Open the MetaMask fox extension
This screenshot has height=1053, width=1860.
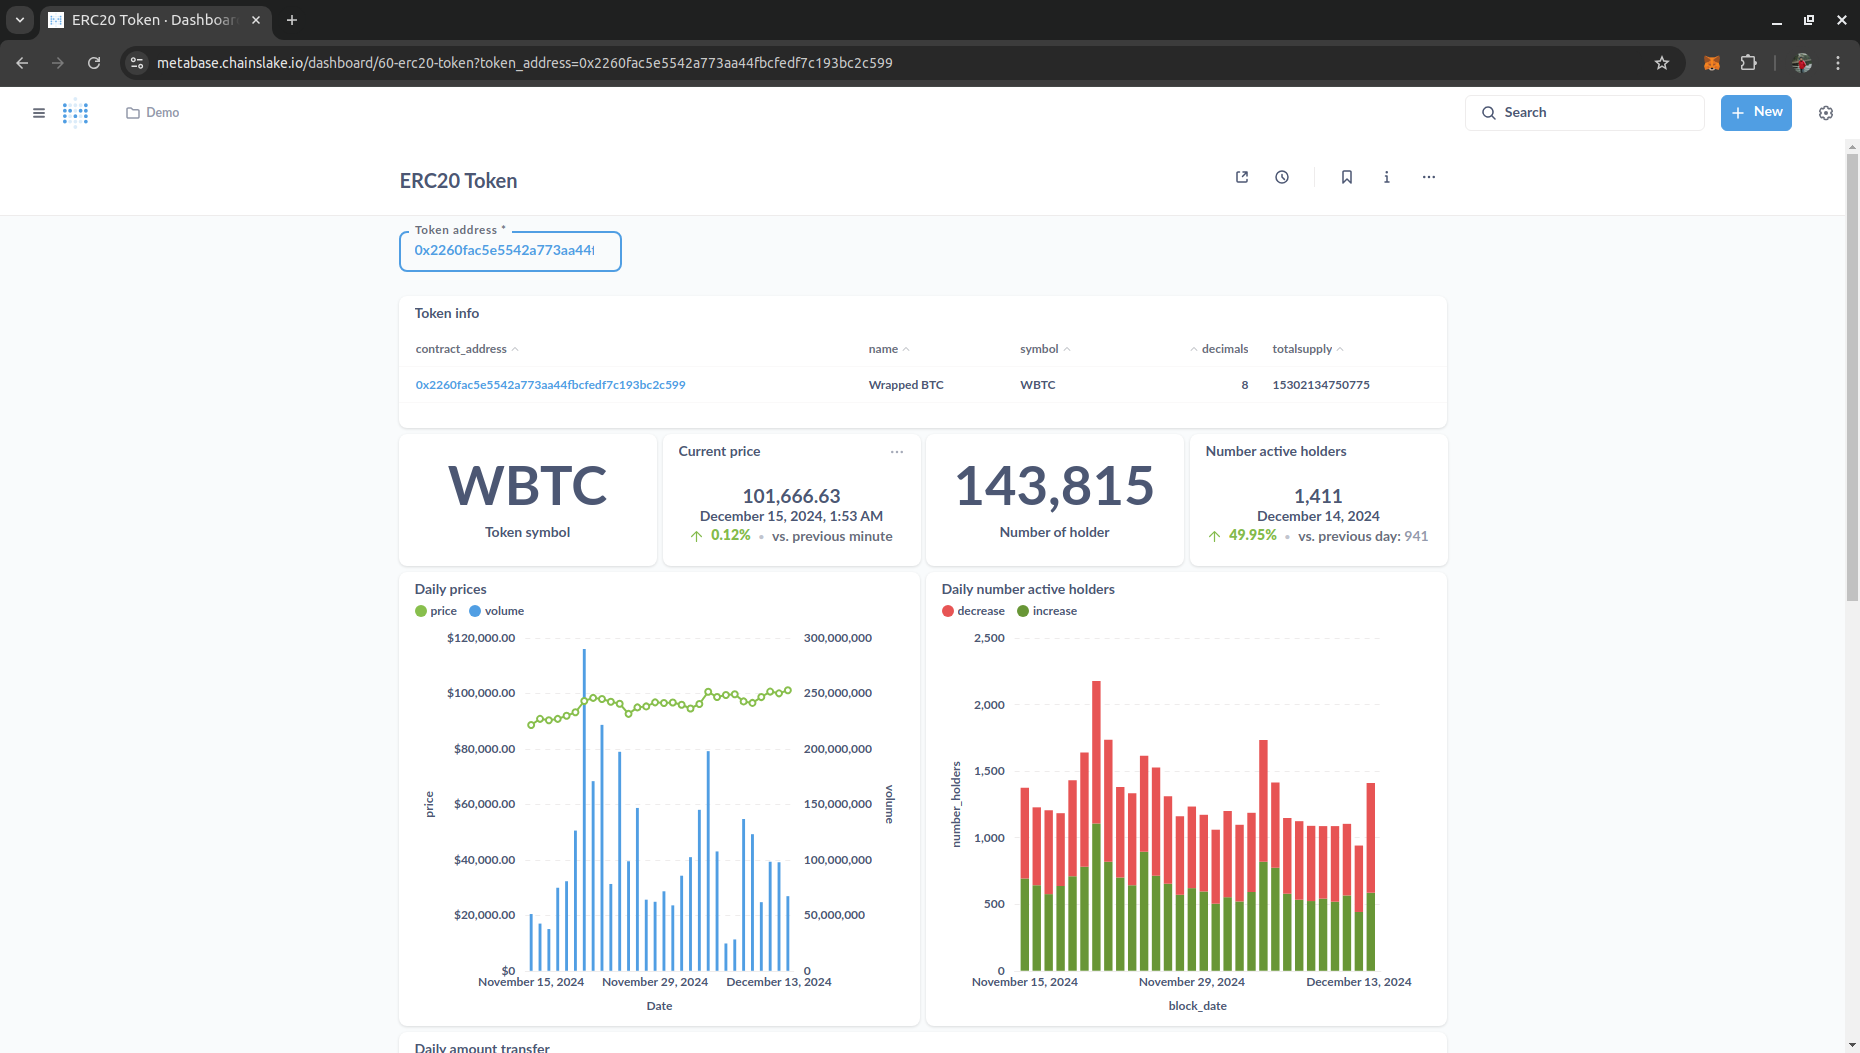point(1712,63)
